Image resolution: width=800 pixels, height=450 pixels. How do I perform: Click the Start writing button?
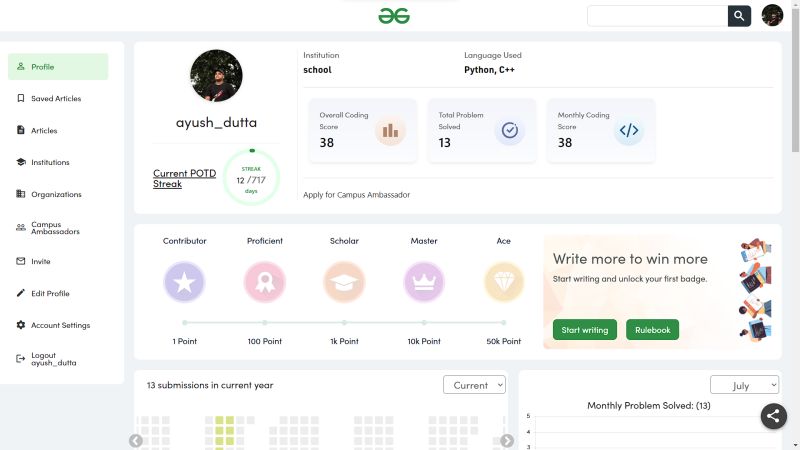click(x=585, y=330)
